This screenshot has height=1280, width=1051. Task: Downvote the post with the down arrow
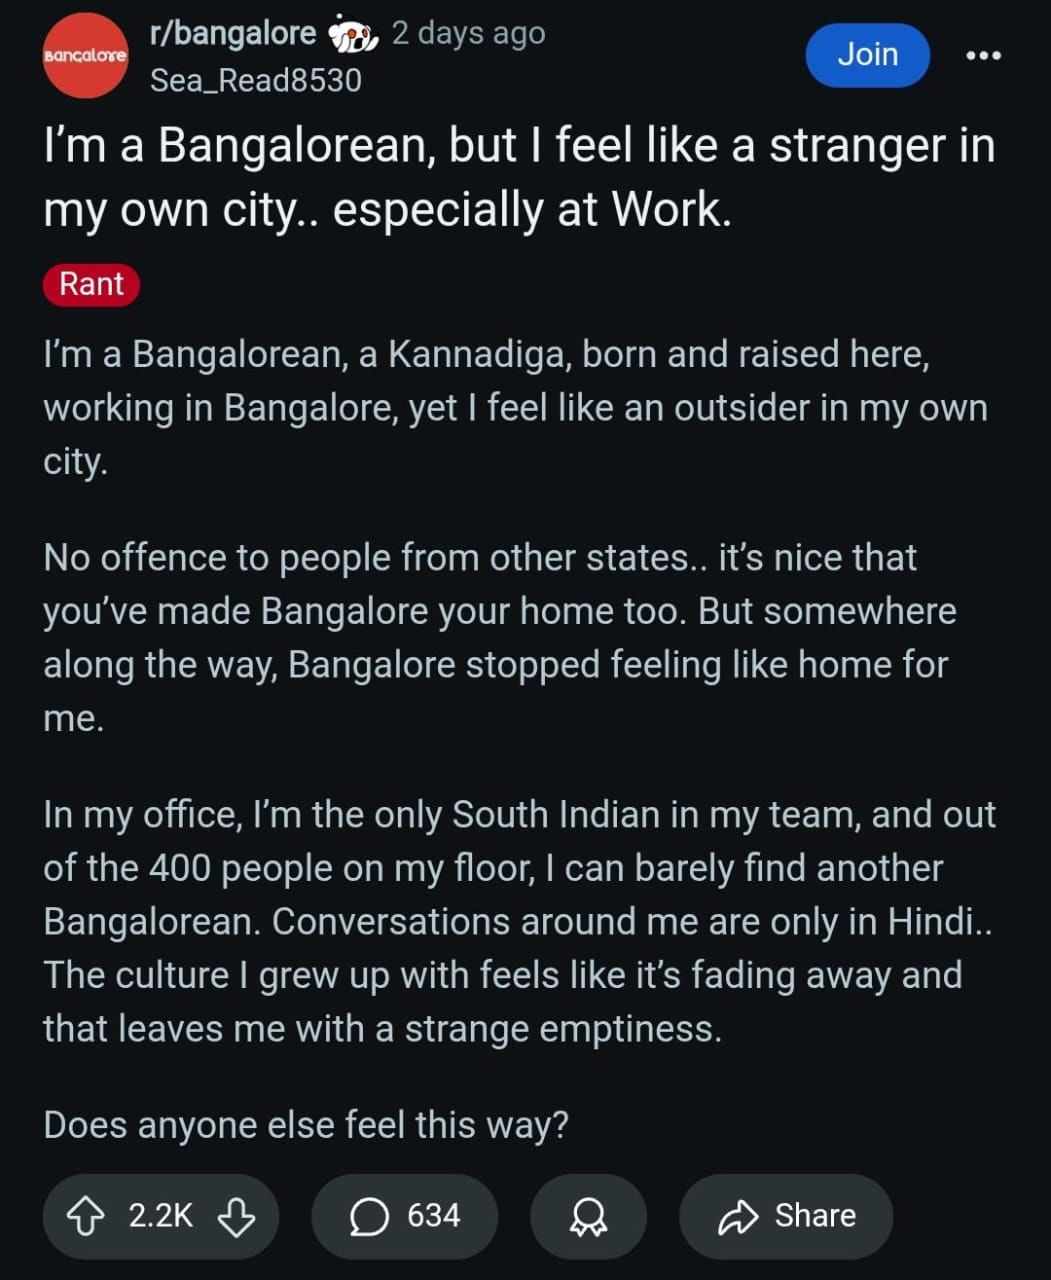point(235,1216)
